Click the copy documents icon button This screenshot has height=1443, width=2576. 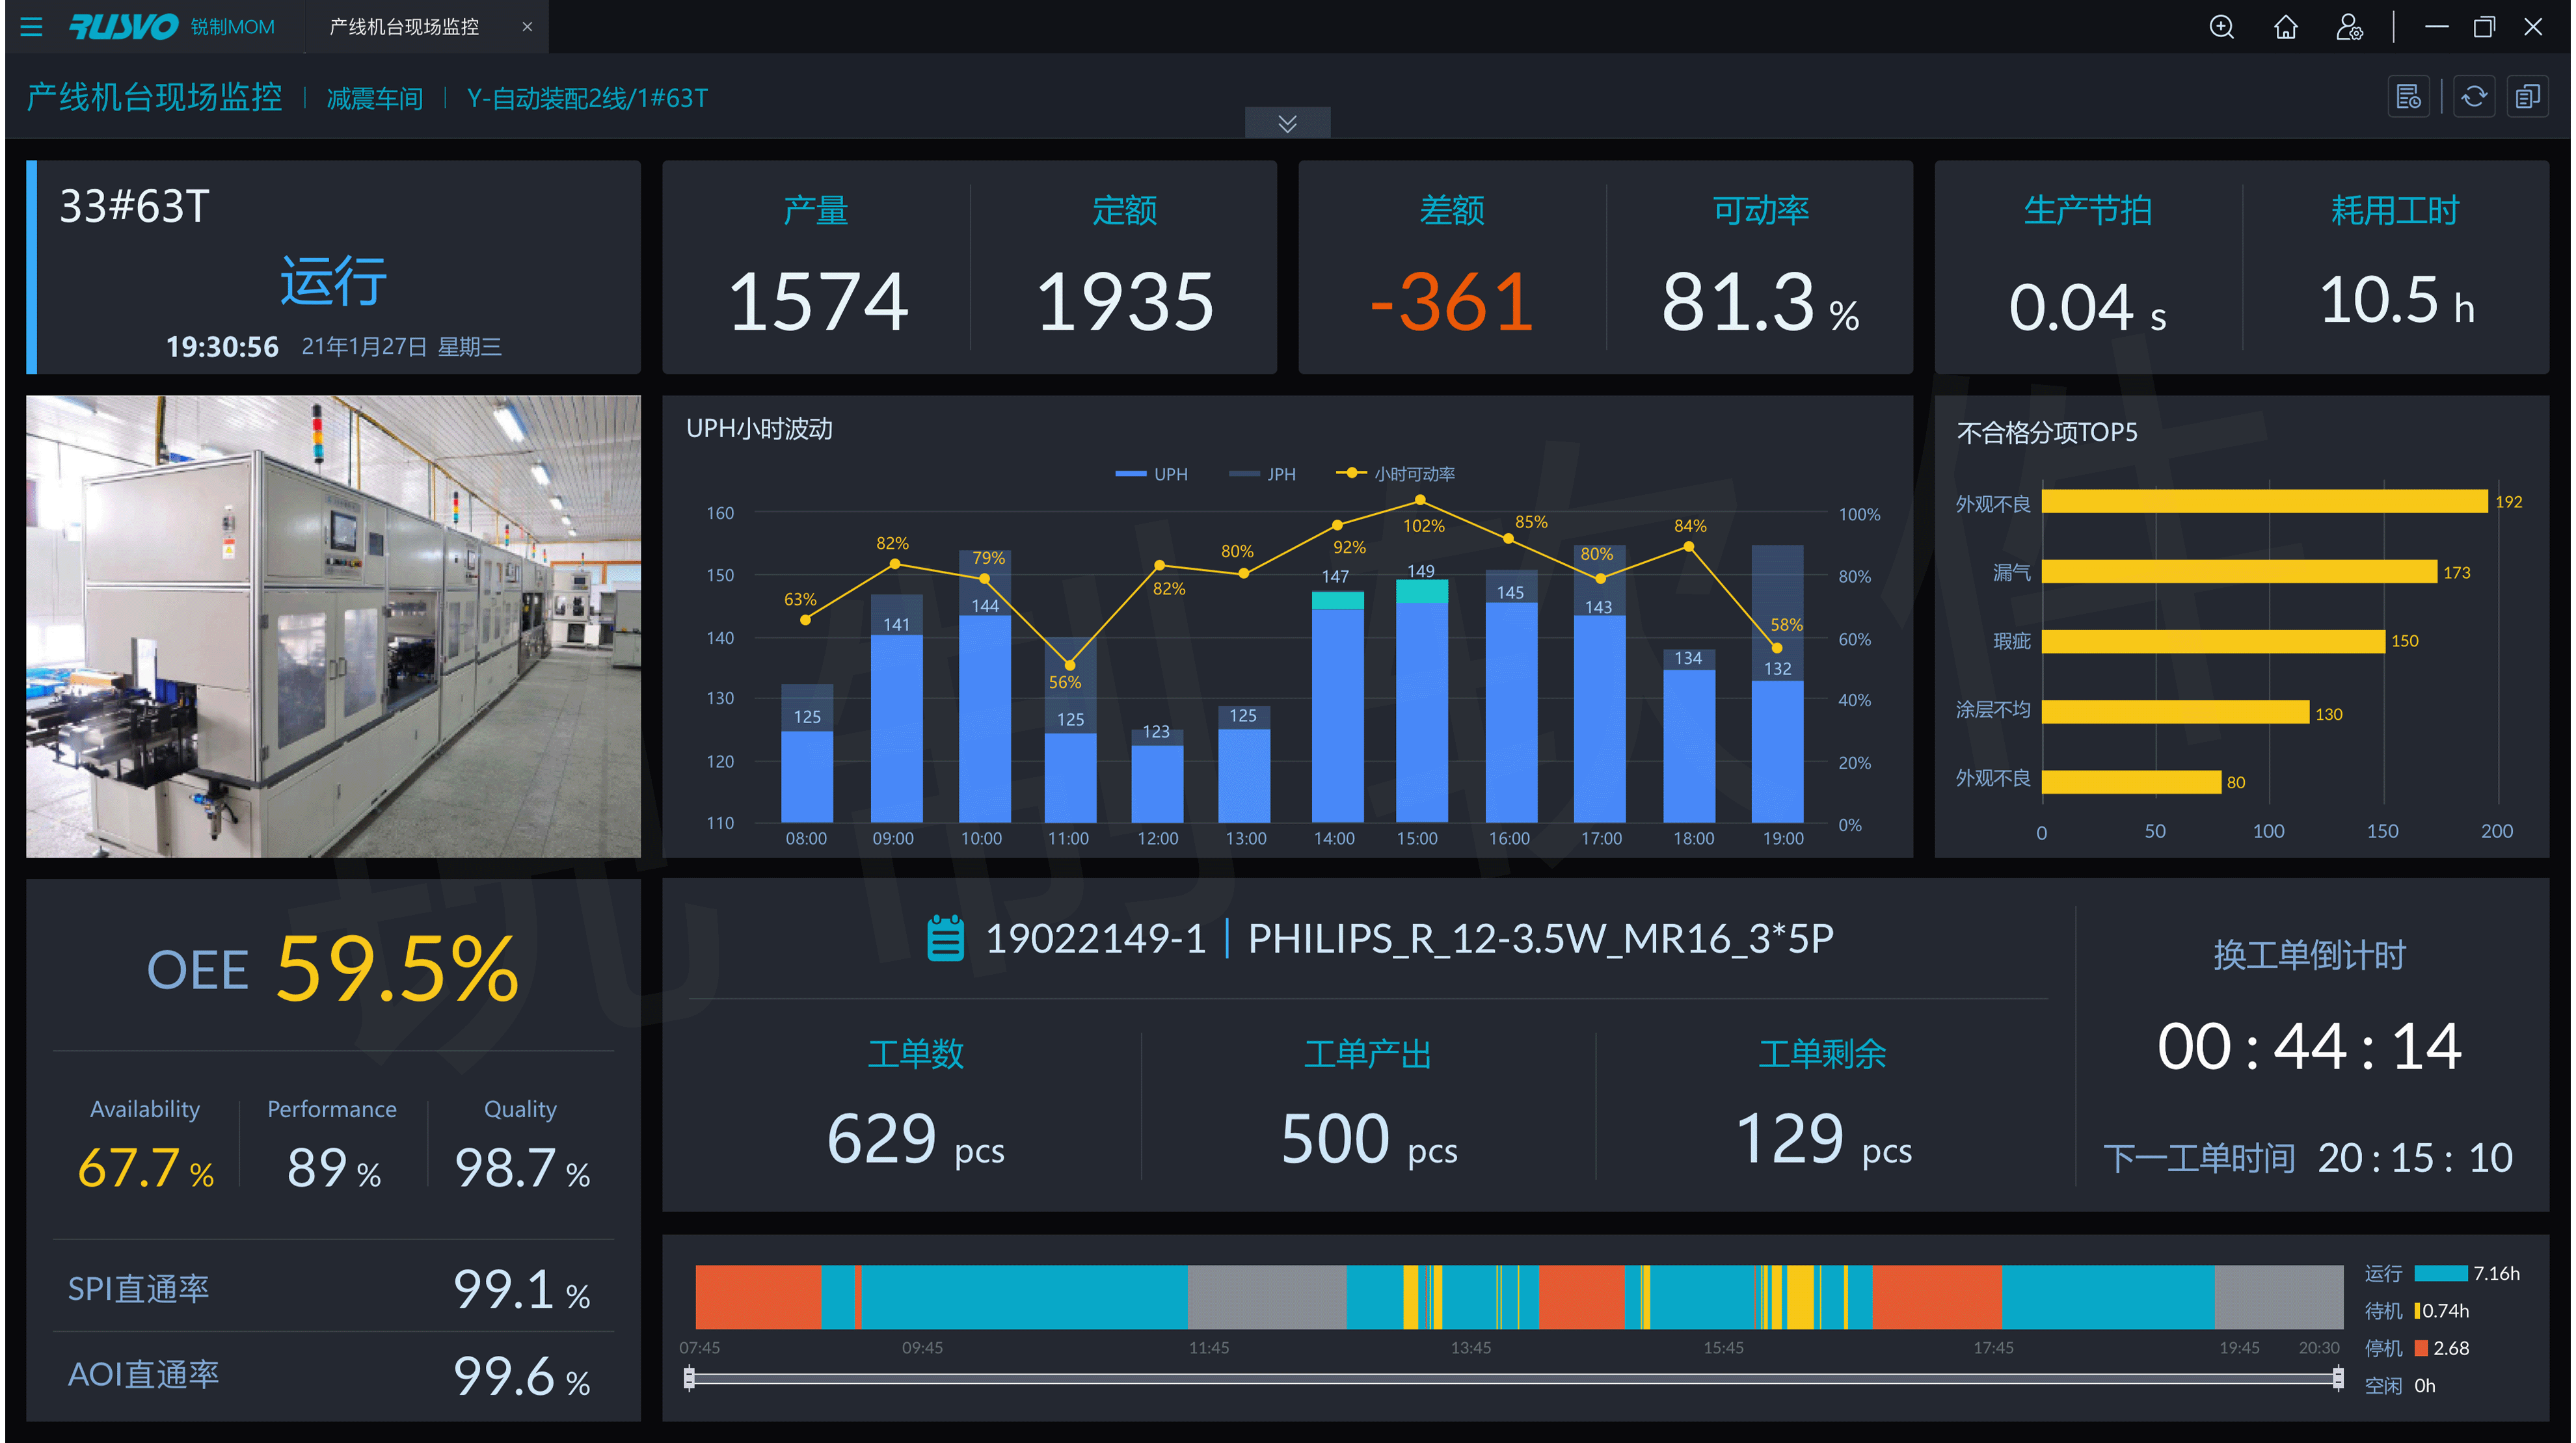(x=2527, y=97)
